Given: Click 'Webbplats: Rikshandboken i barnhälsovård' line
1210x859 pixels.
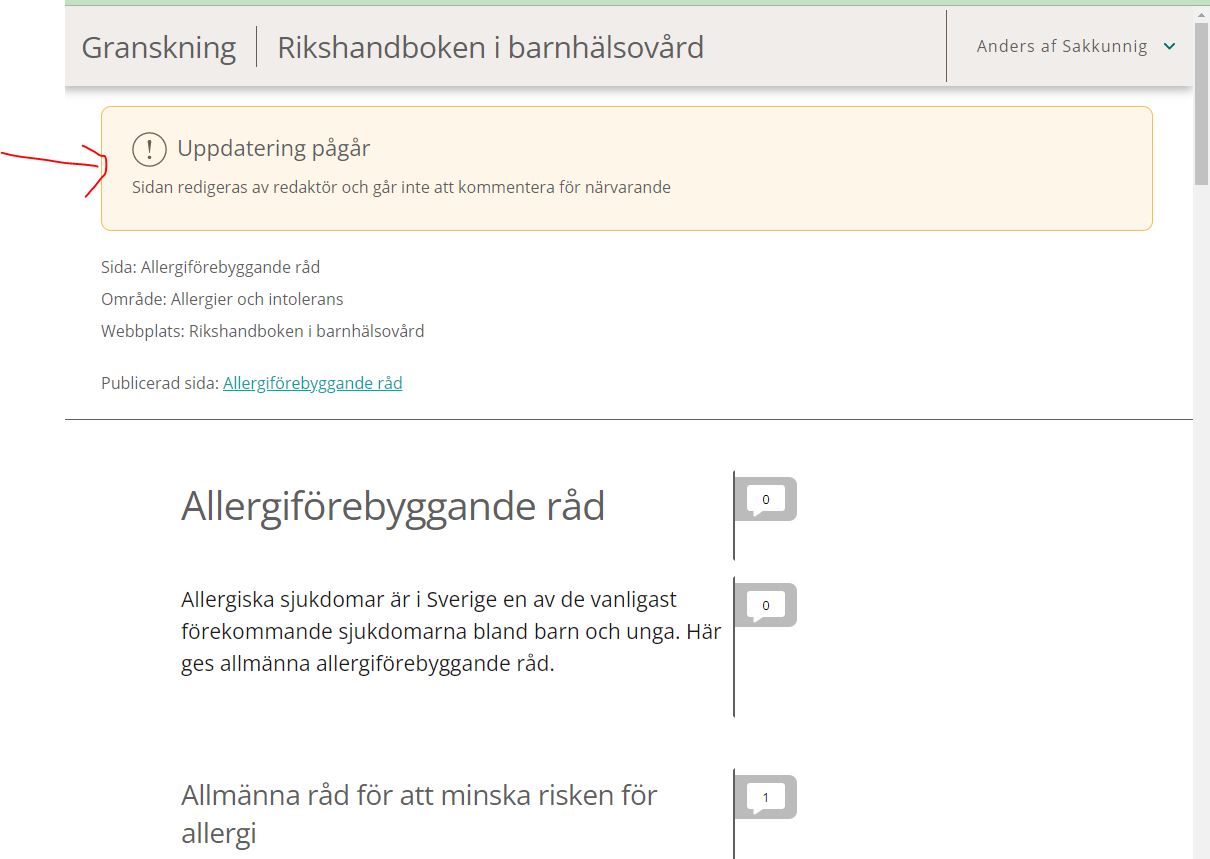Looking at the screenshot, I should 263,331.
